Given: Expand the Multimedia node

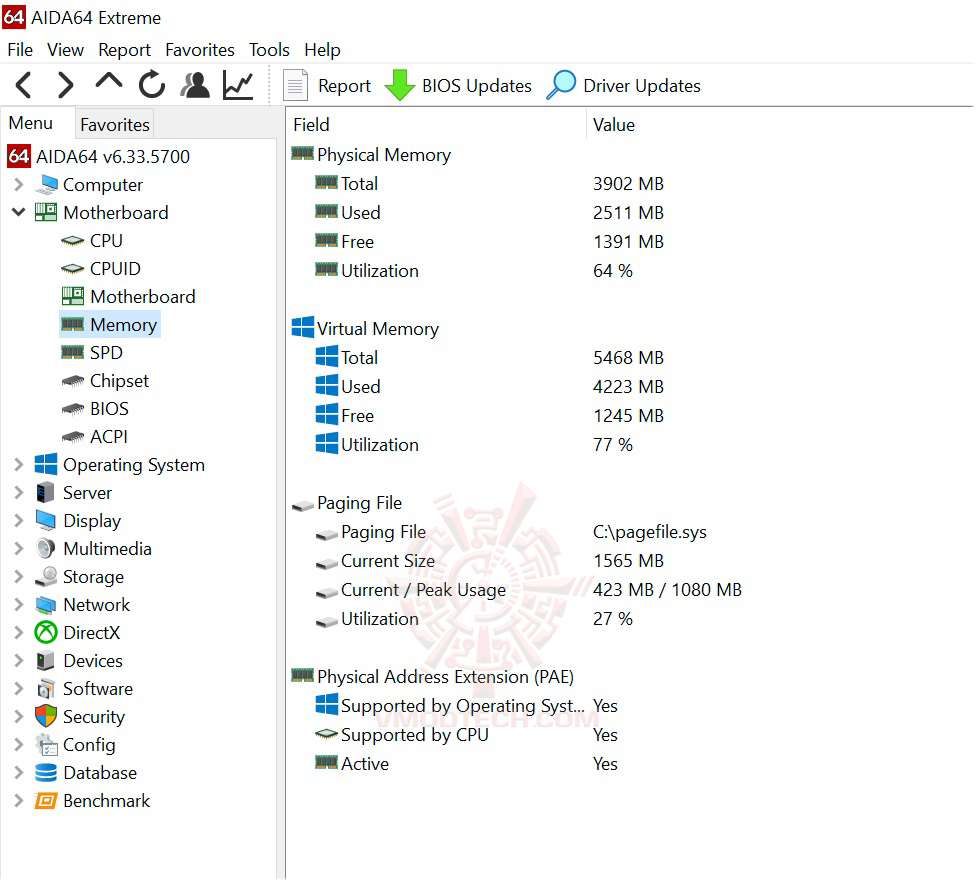Looking at the screenshot, I should pos(19,549).
